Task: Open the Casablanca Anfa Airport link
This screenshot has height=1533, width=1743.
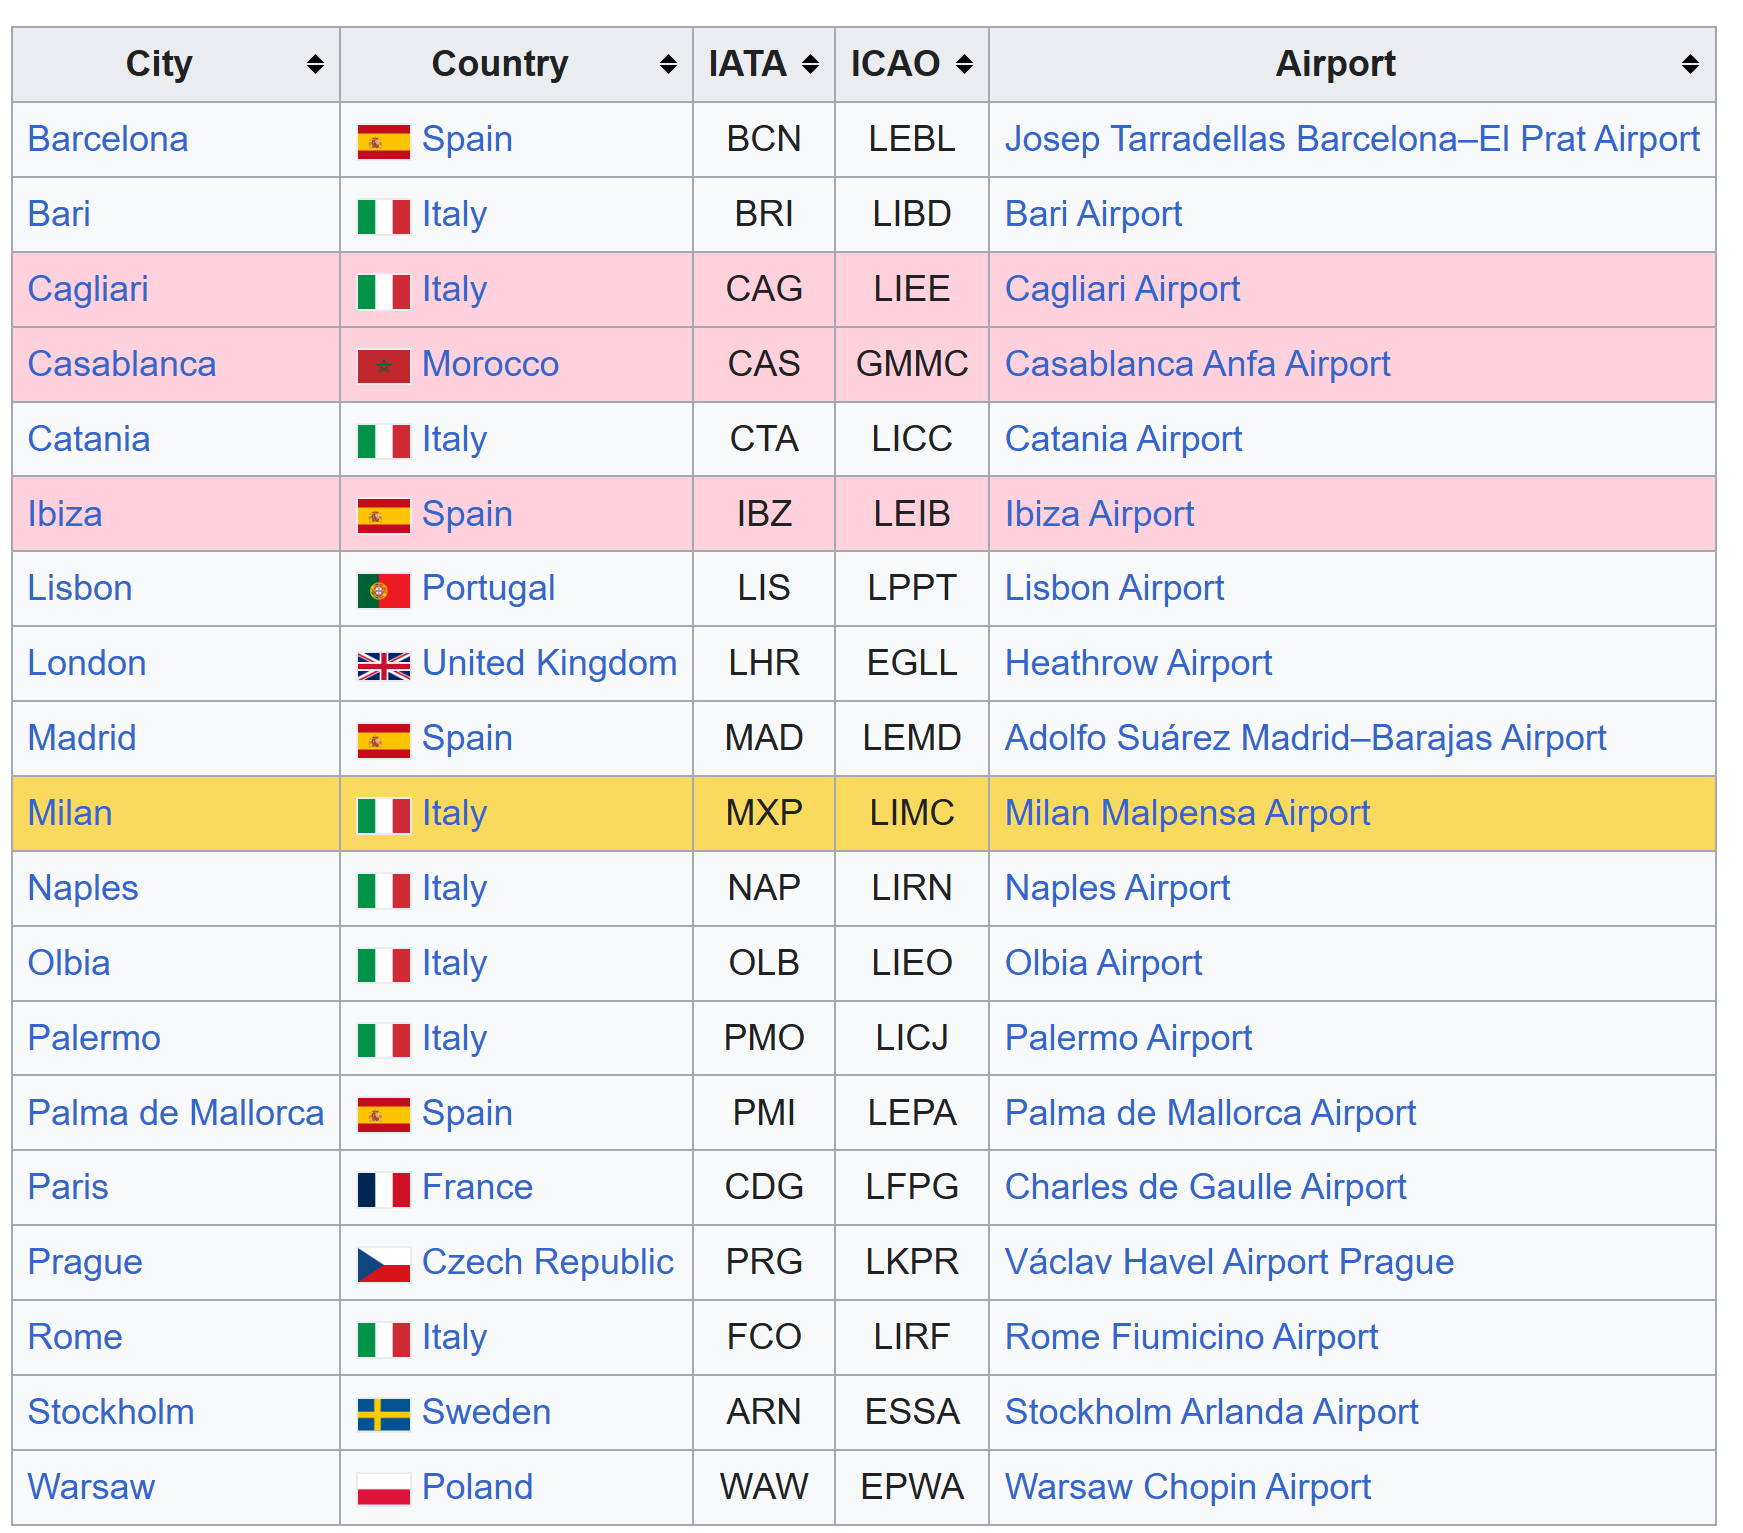Action: pyautogui.click(x=1197, y=364)
